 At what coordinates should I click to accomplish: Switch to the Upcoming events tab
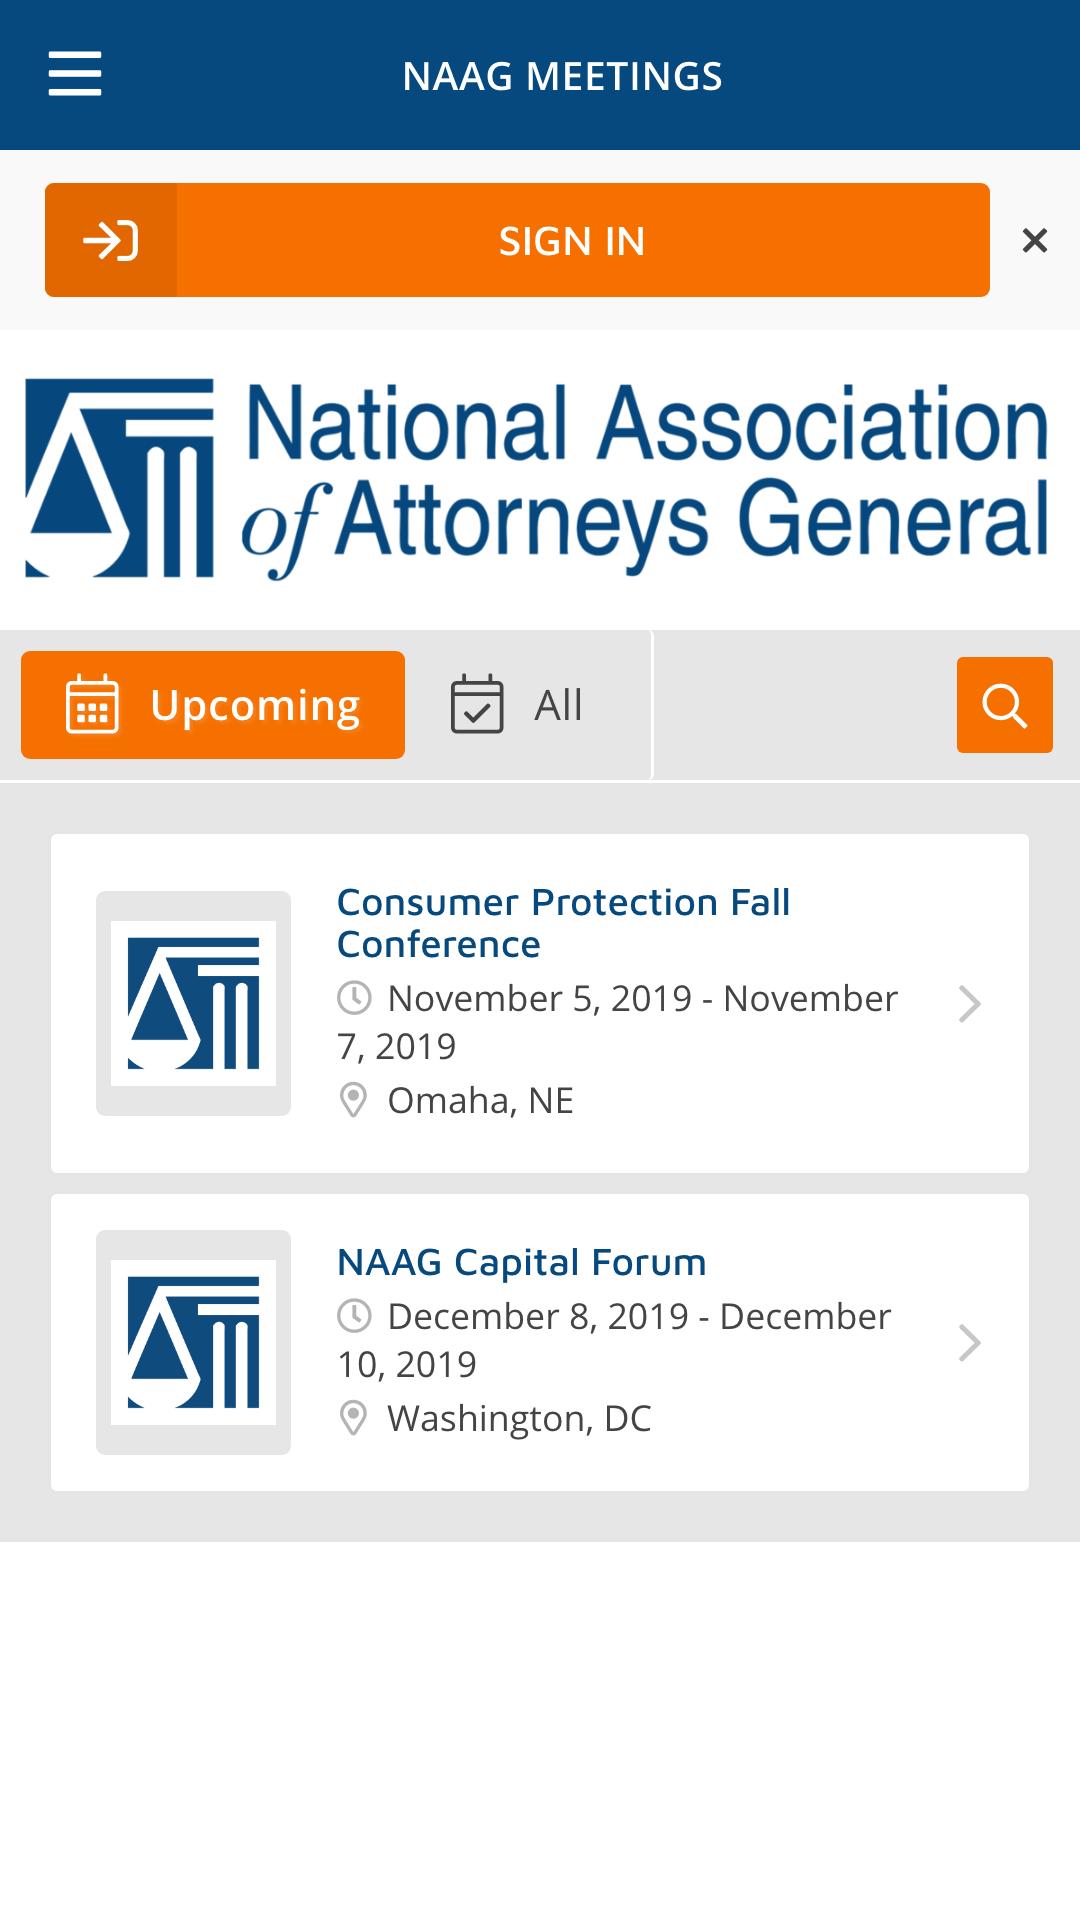(x=213, y=705)
